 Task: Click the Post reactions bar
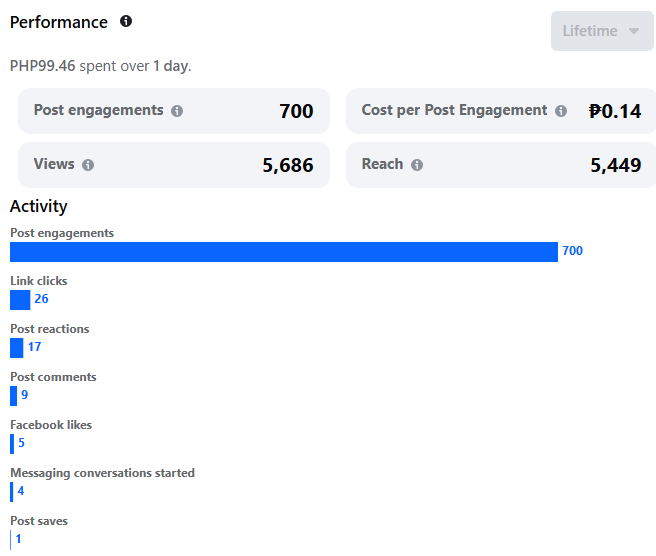coord(16,348)
